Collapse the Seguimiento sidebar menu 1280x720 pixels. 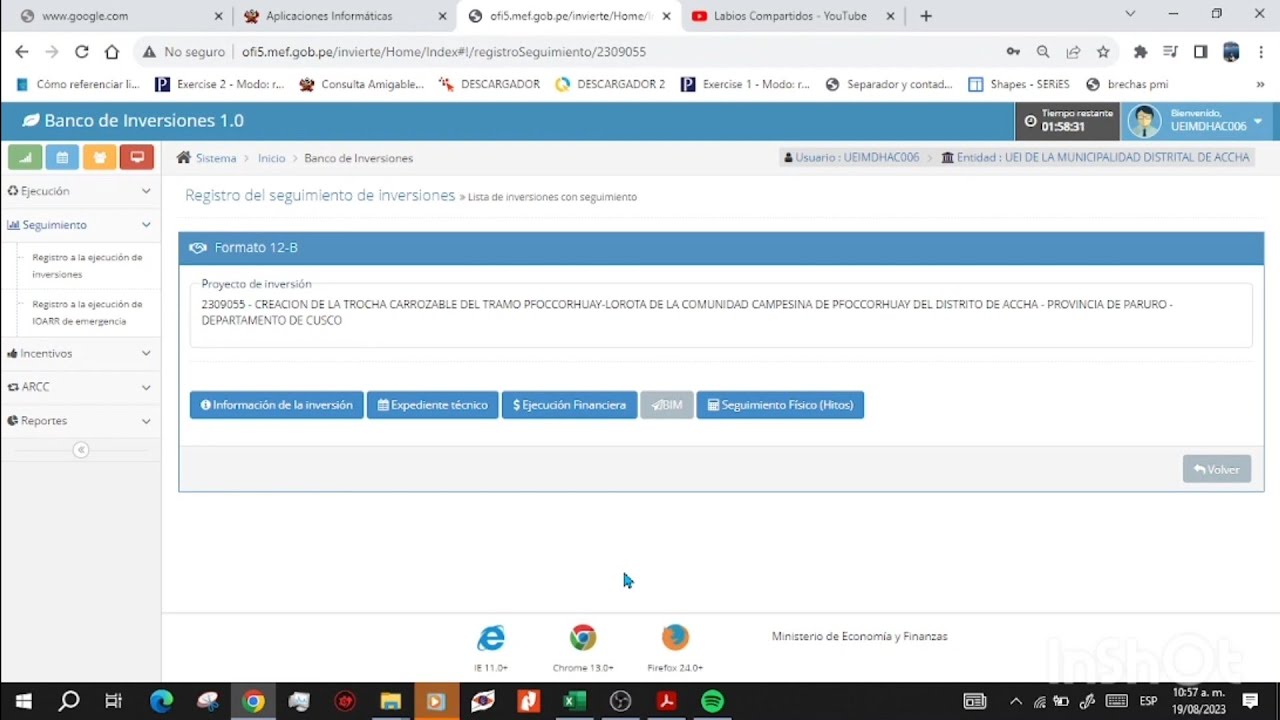[x=80, y=225]
